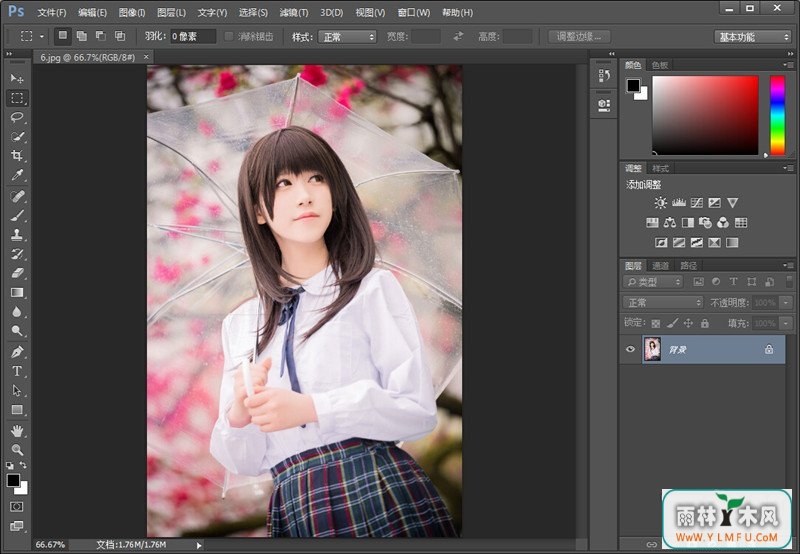Close the 6.jpg document tab
The image size is (800, 554).
(146, 57)
